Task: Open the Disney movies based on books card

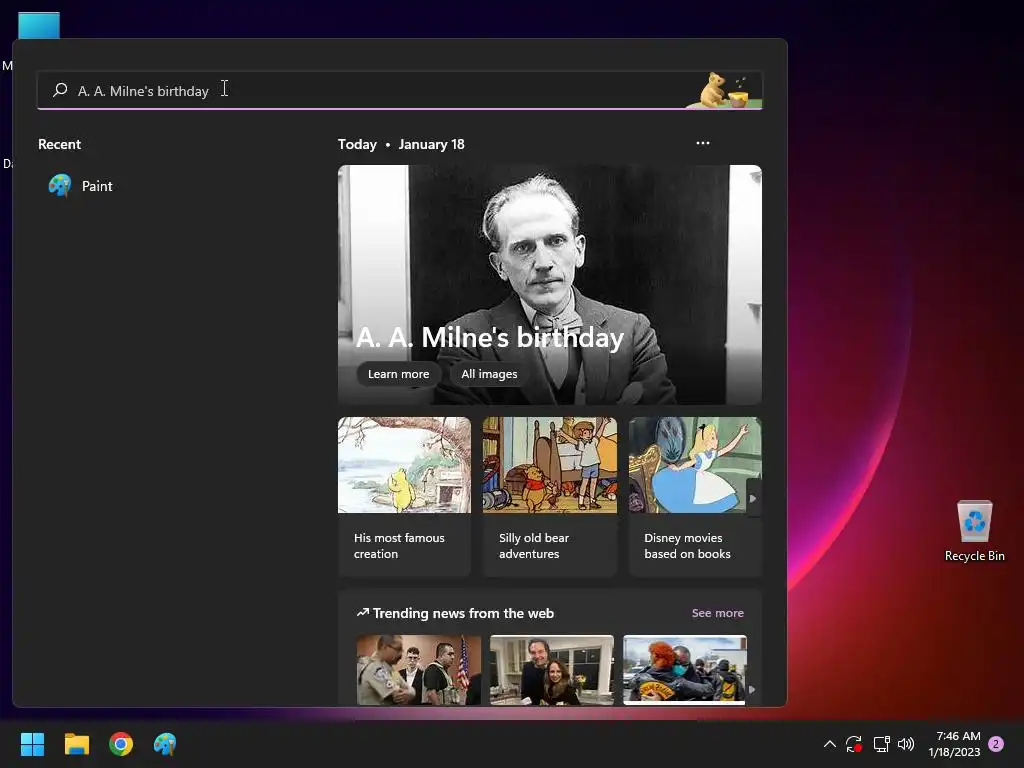Action: click(x=695, y=497)
